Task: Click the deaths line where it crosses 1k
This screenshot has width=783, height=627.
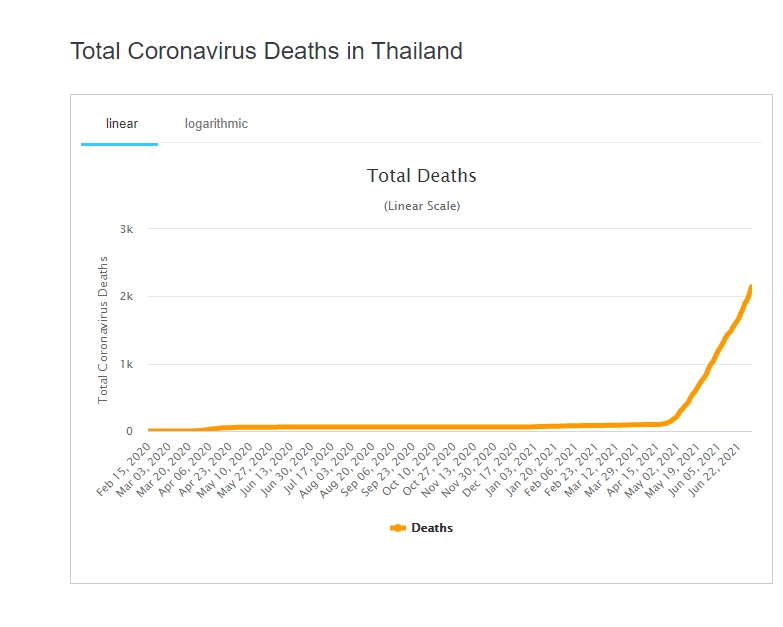Action: 711,364
